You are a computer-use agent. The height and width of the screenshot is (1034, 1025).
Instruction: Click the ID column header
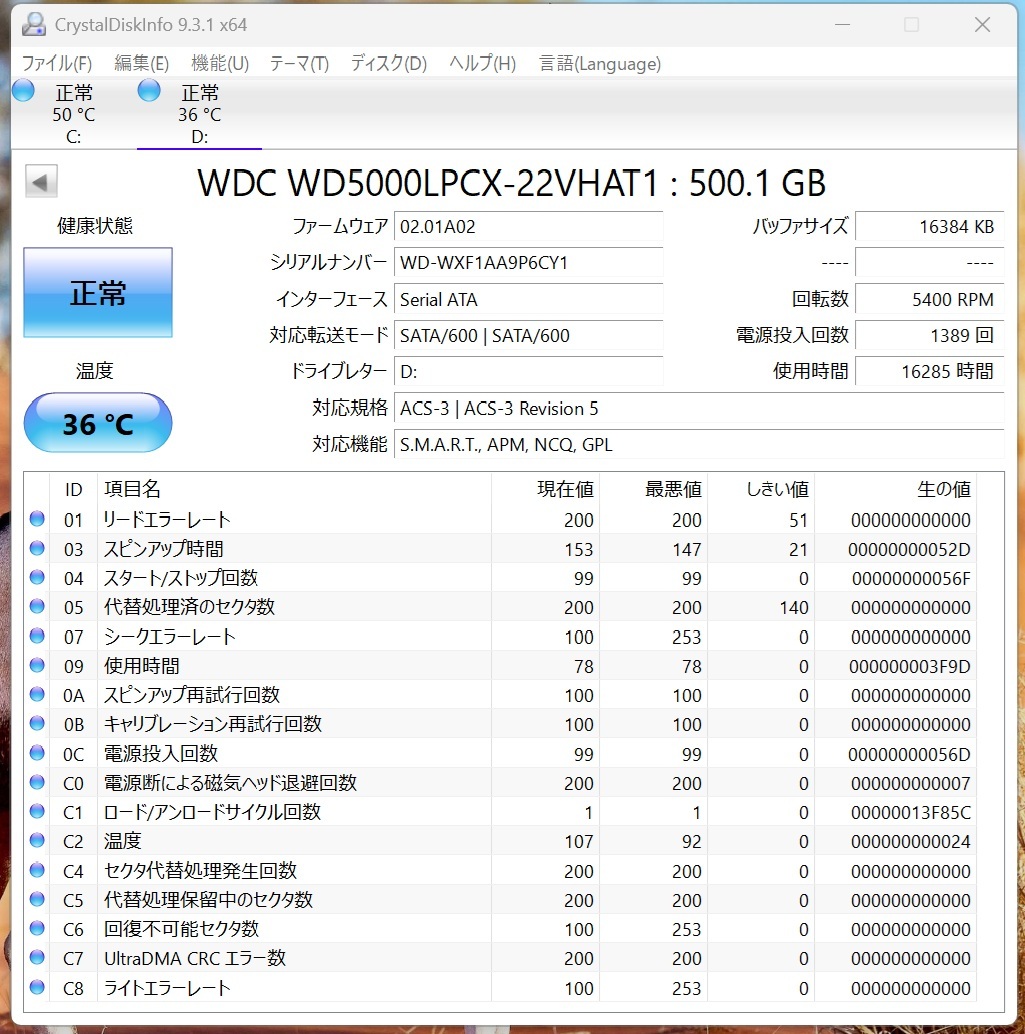(x=73, y=489)
